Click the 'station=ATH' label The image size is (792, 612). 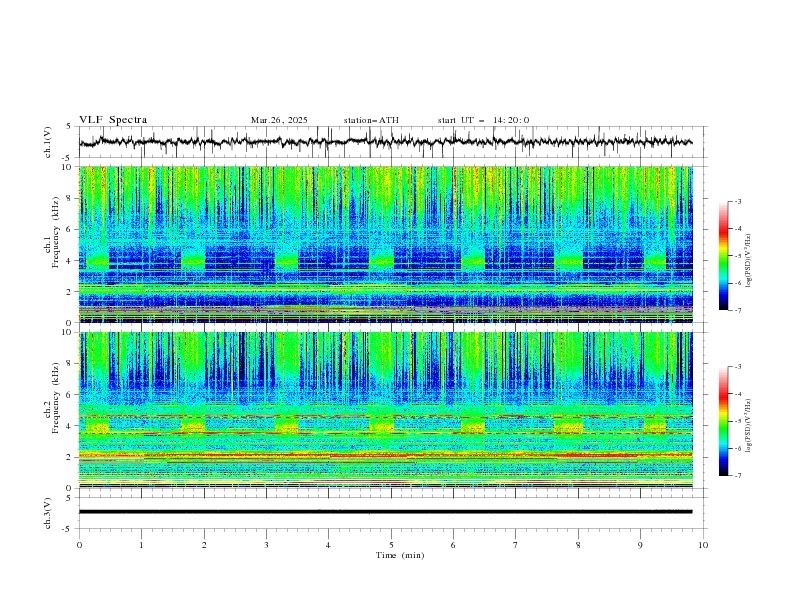point(371,120)
